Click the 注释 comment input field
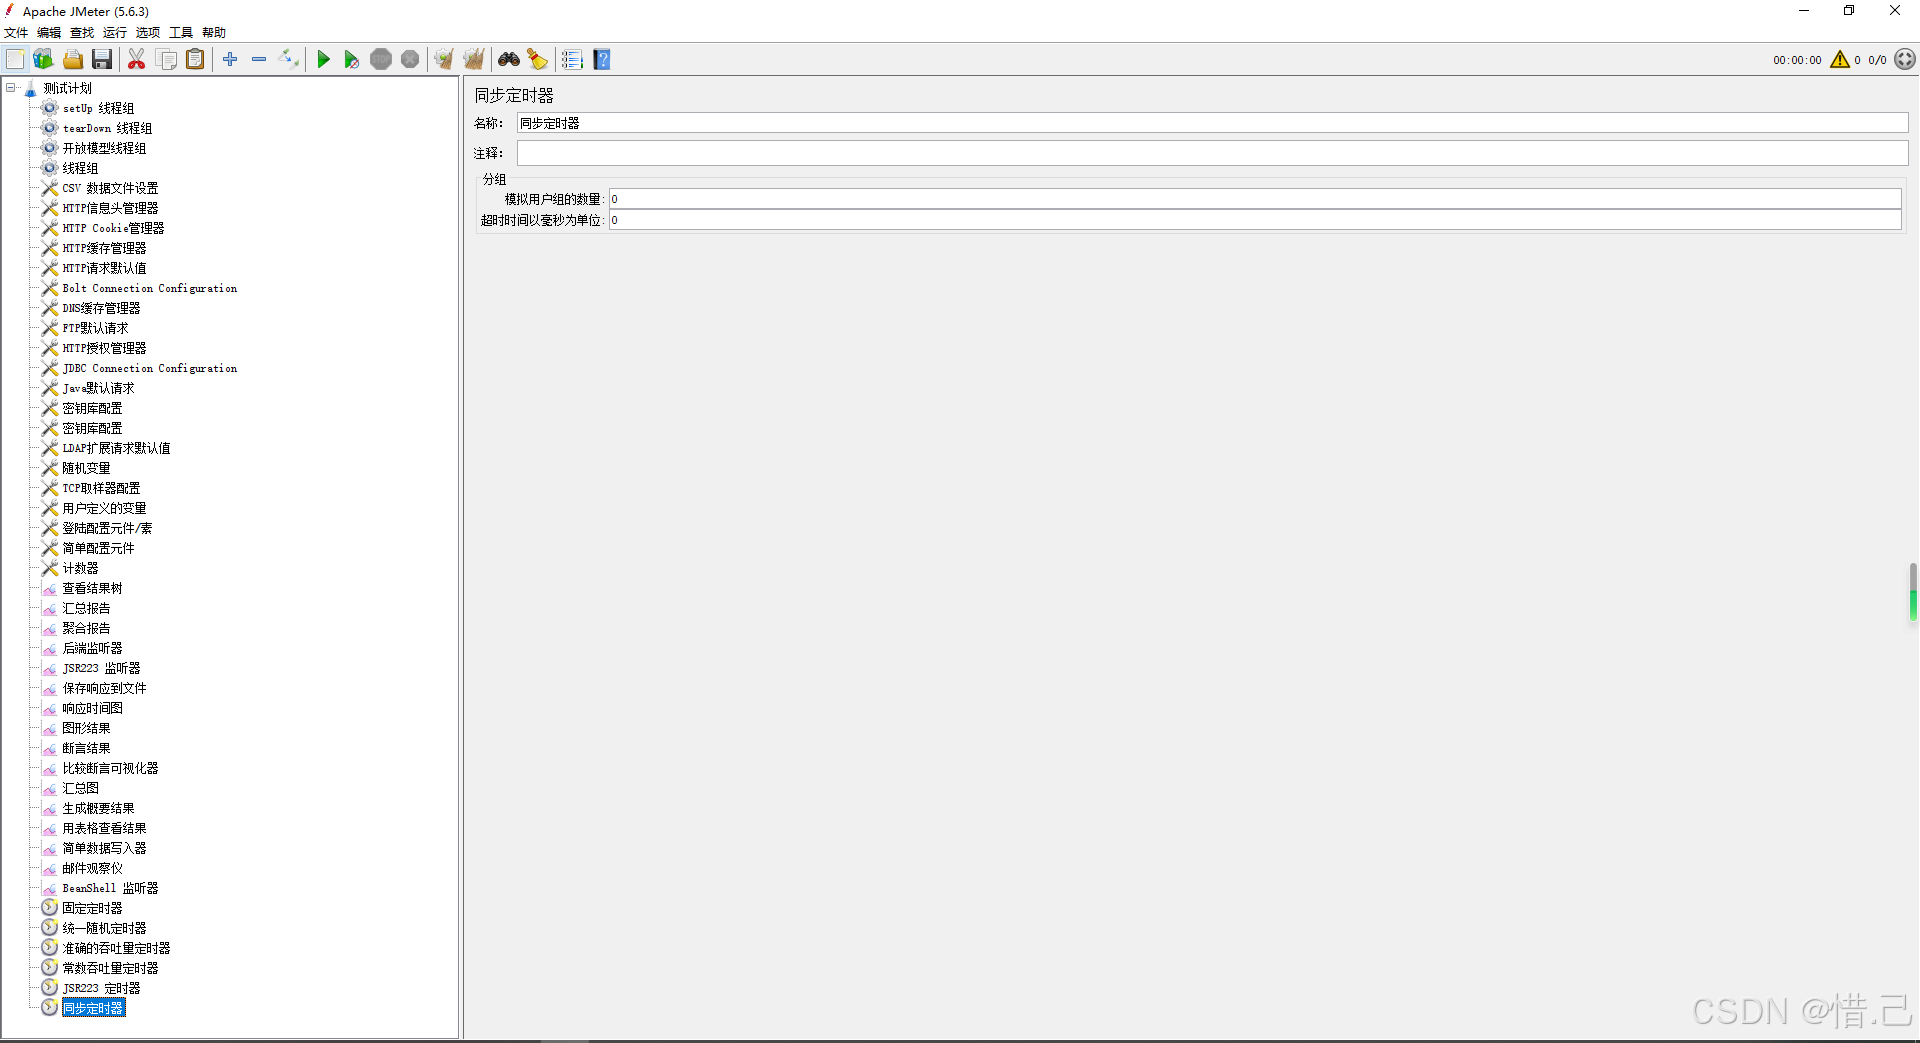Viewport: 1920px width, 1043px height. (1212, 153)
